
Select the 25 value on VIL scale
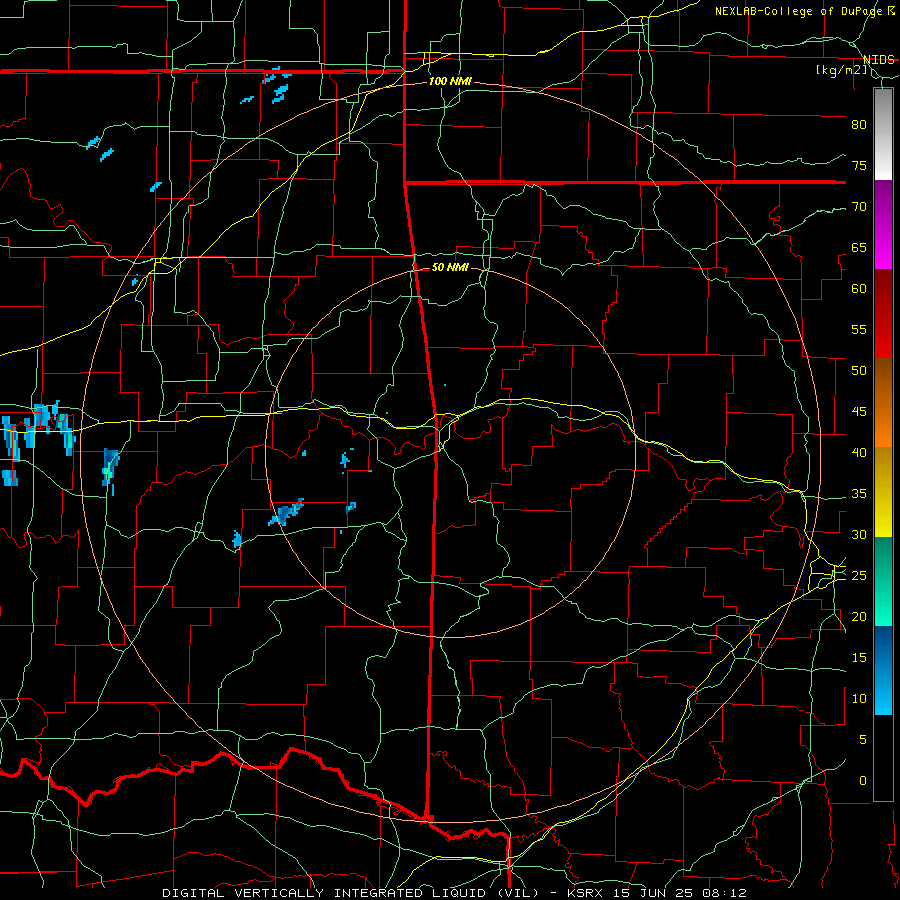859,576
